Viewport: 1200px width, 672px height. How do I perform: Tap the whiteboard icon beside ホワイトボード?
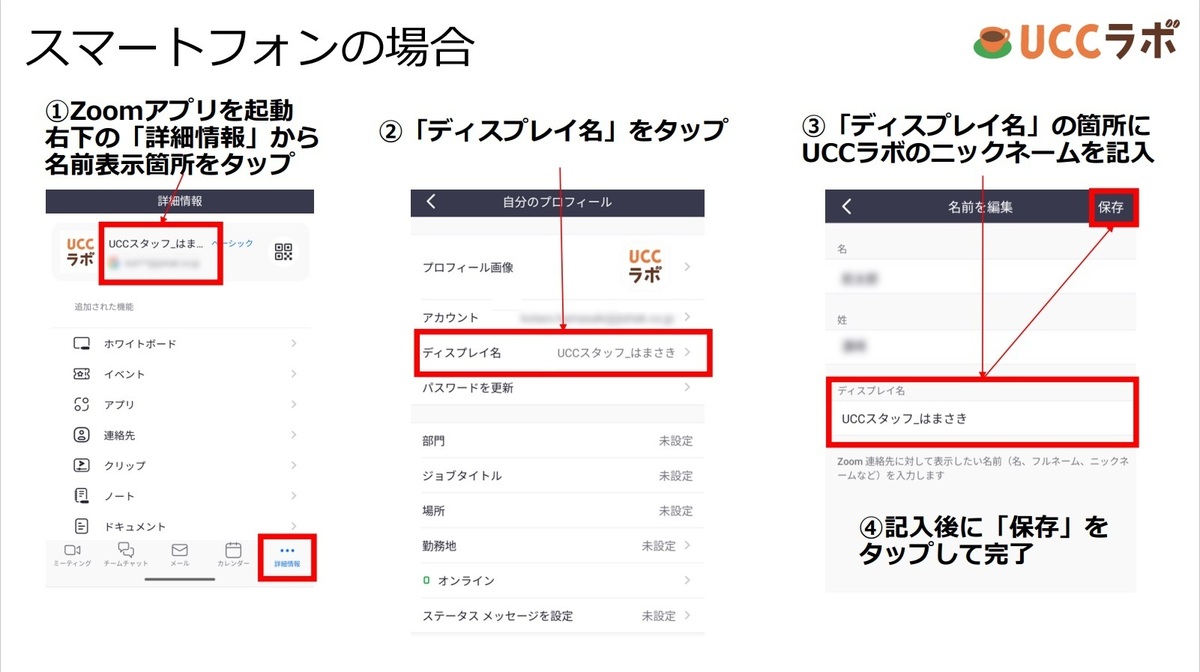click(x=82, y=344)
